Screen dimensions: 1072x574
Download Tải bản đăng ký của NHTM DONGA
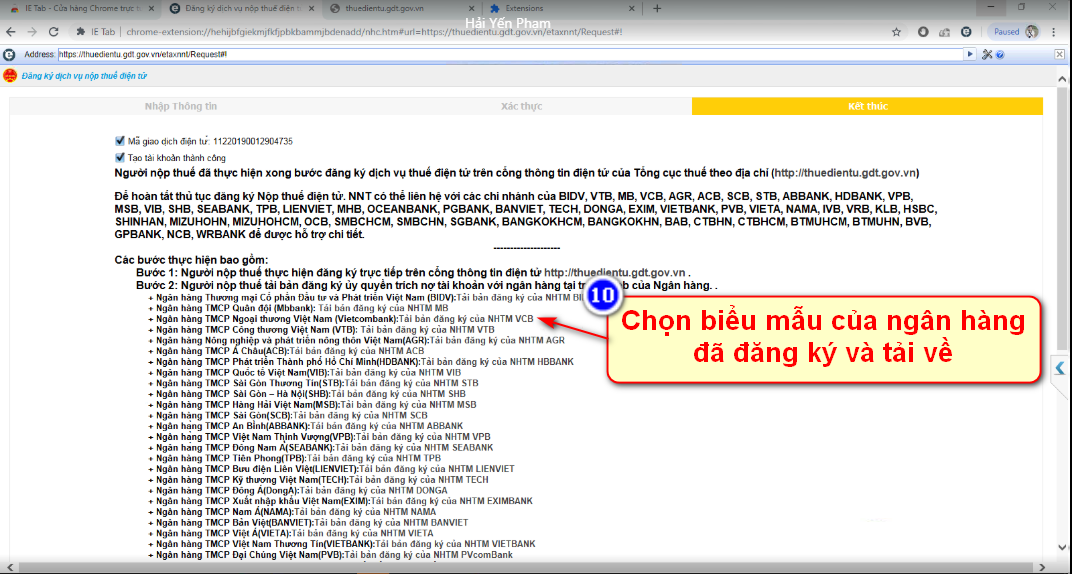pyautogui.click(x=373, y=491)
